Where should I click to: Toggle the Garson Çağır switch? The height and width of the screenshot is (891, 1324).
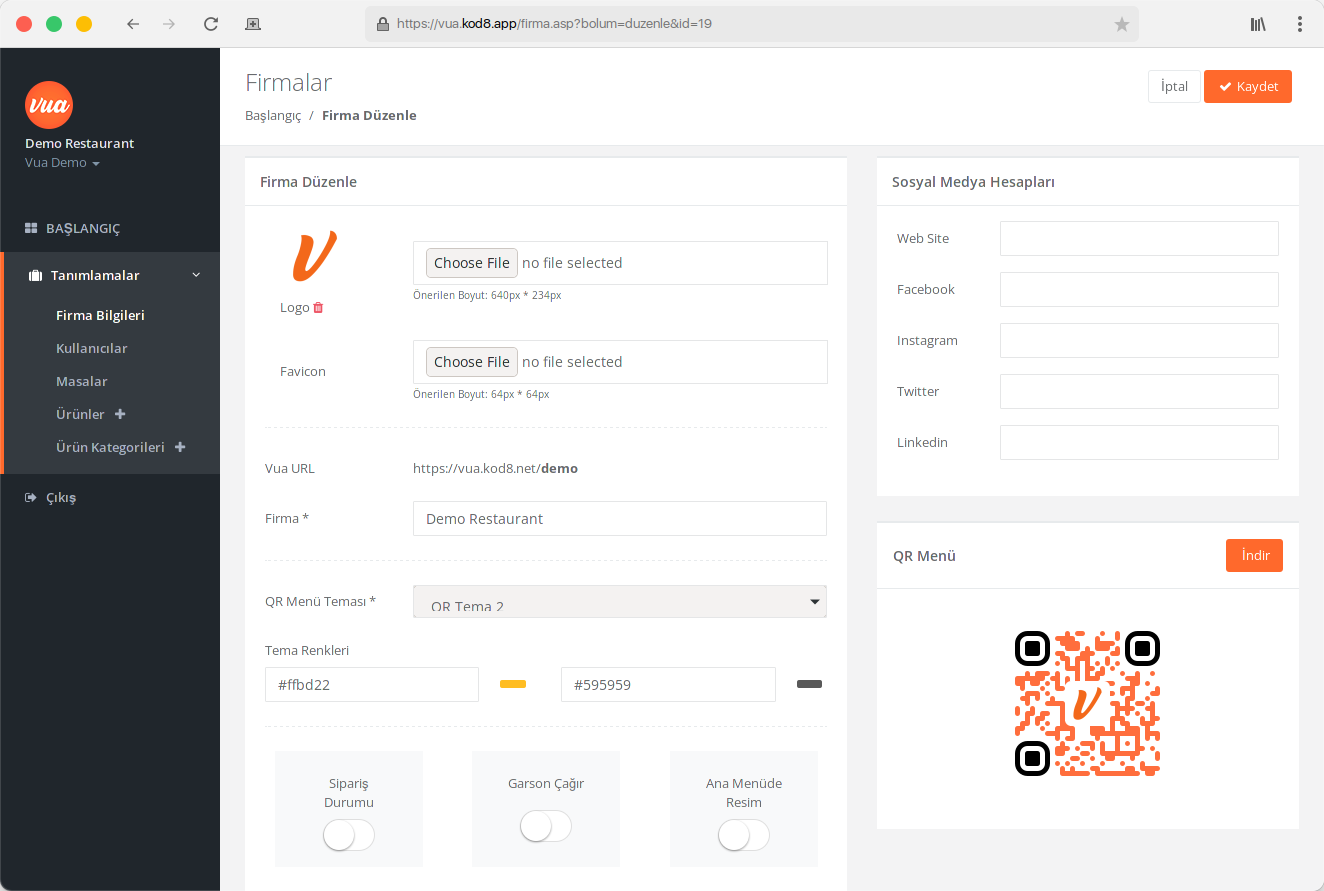[x=546, y=826]
